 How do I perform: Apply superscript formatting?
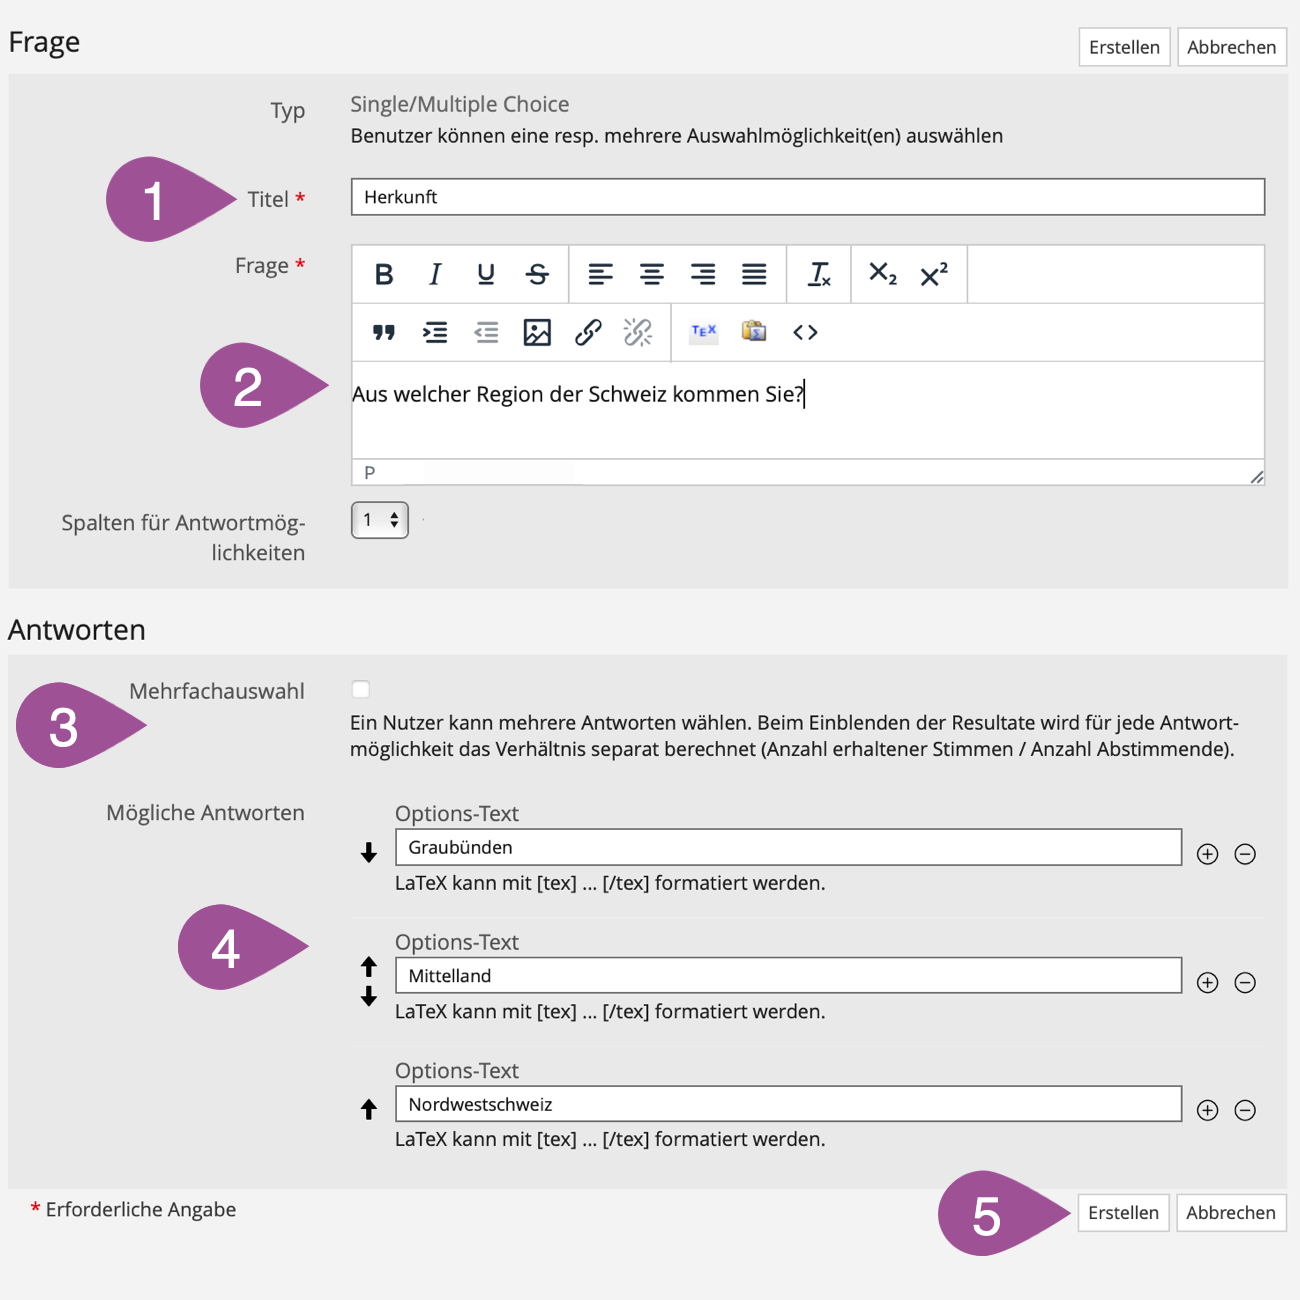click(934, 274)
